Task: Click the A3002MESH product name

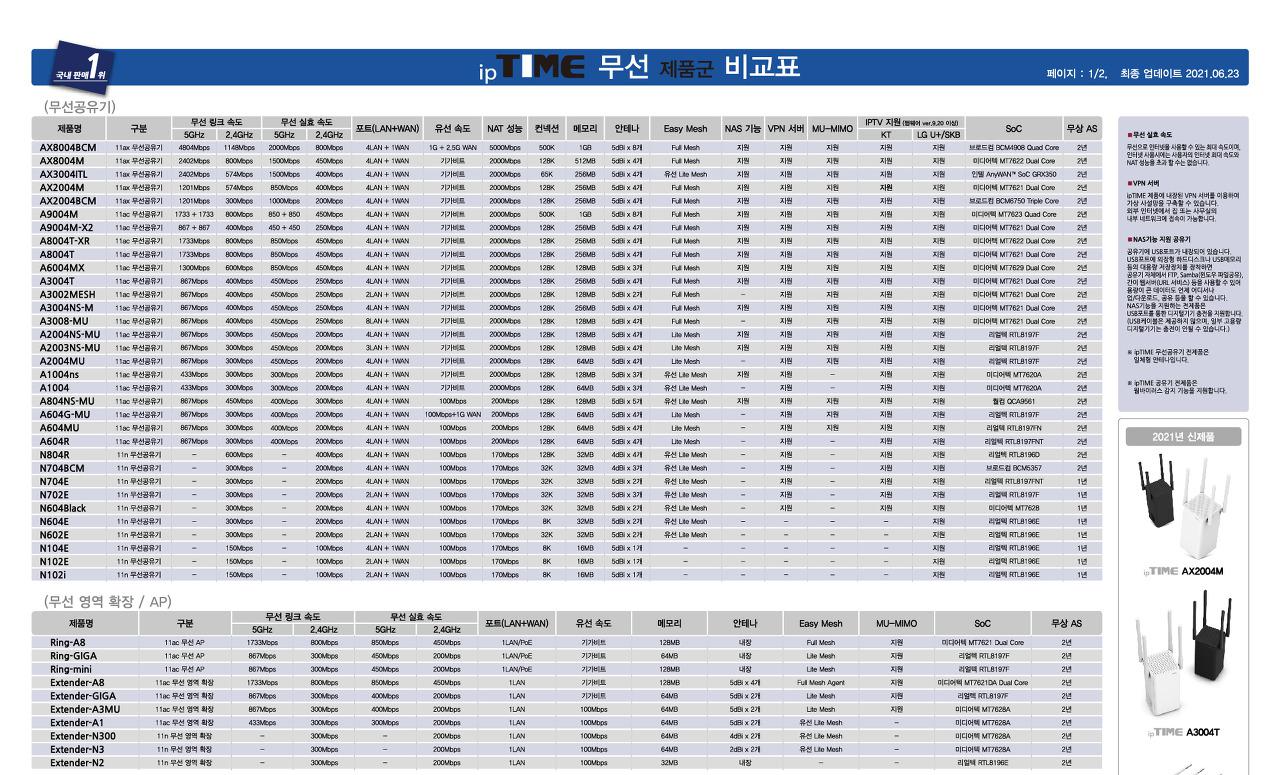Action: [x=66, y=294]
